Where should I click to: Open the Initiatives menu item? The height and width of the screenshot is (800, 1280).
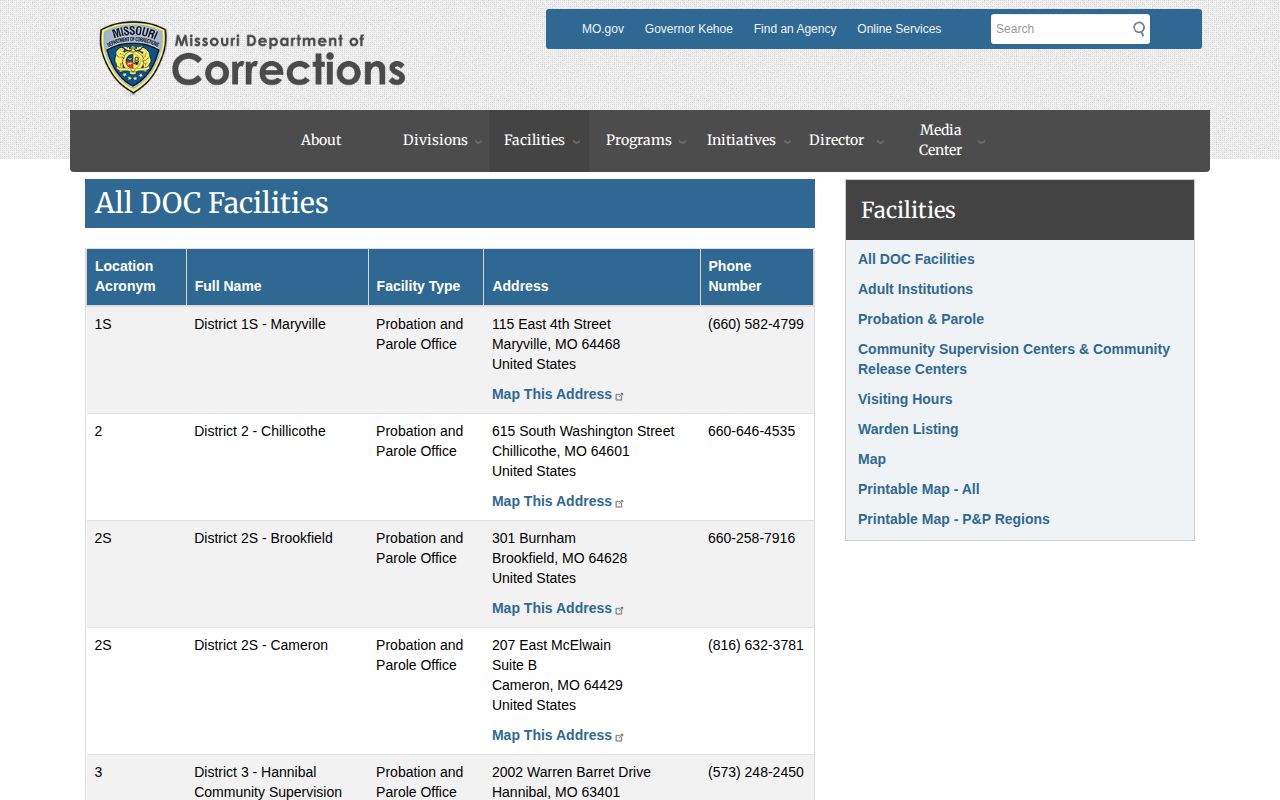pos(741,140)
